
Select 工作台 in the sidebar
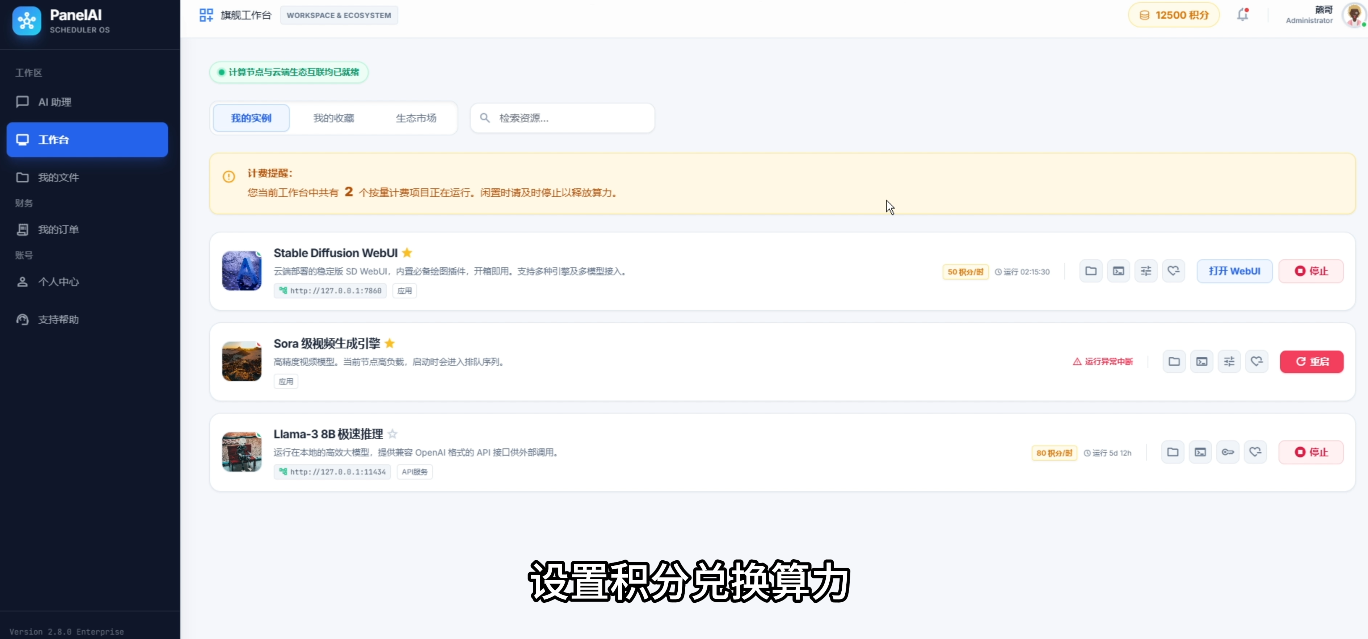coord(87,140)
